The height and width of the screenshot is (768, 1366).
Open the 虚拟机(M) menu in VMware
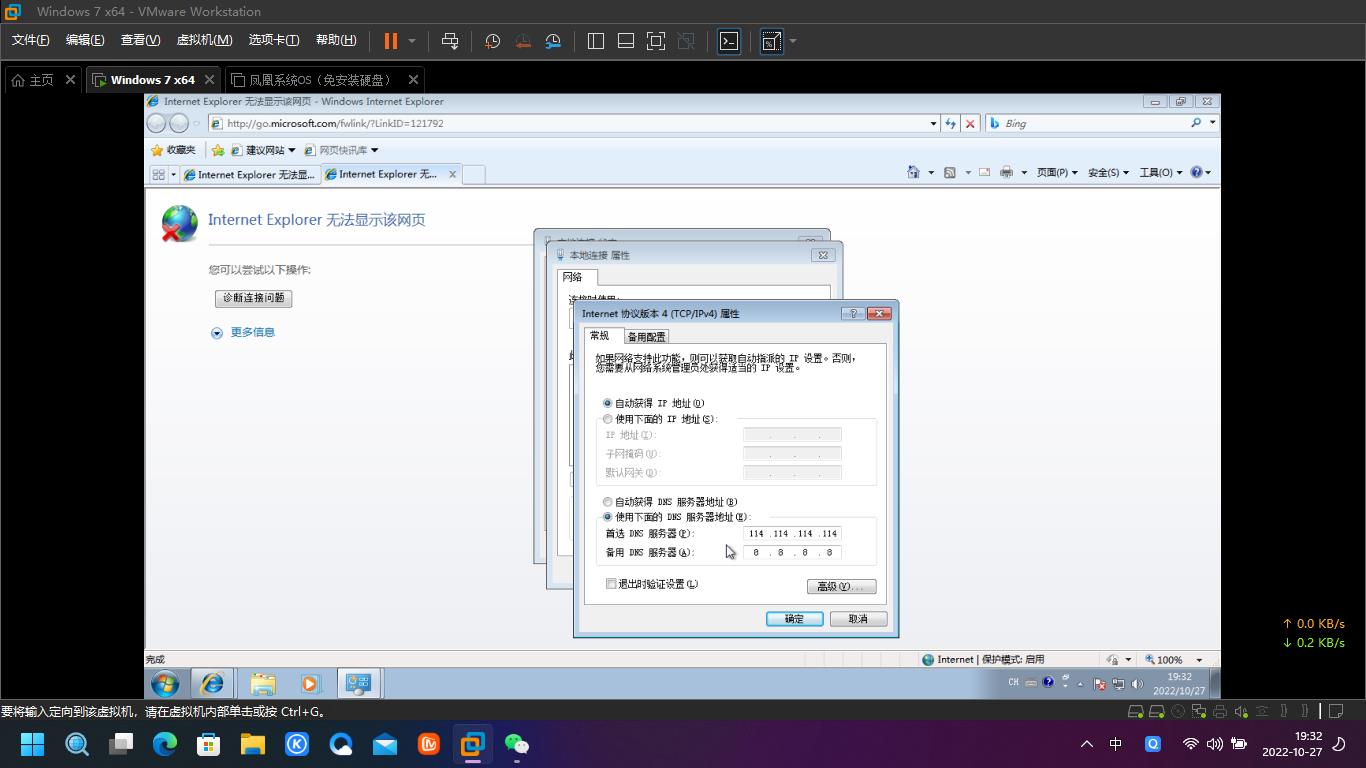[203, 40]
